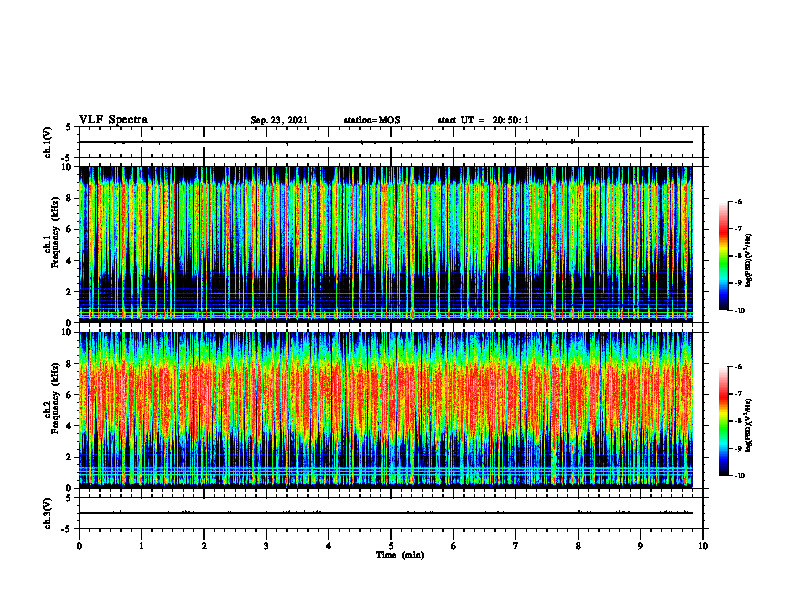Viewport: 792px width, 612px height.
Task: Click the ch.2 color bar units label
Action: click(748, 425)
